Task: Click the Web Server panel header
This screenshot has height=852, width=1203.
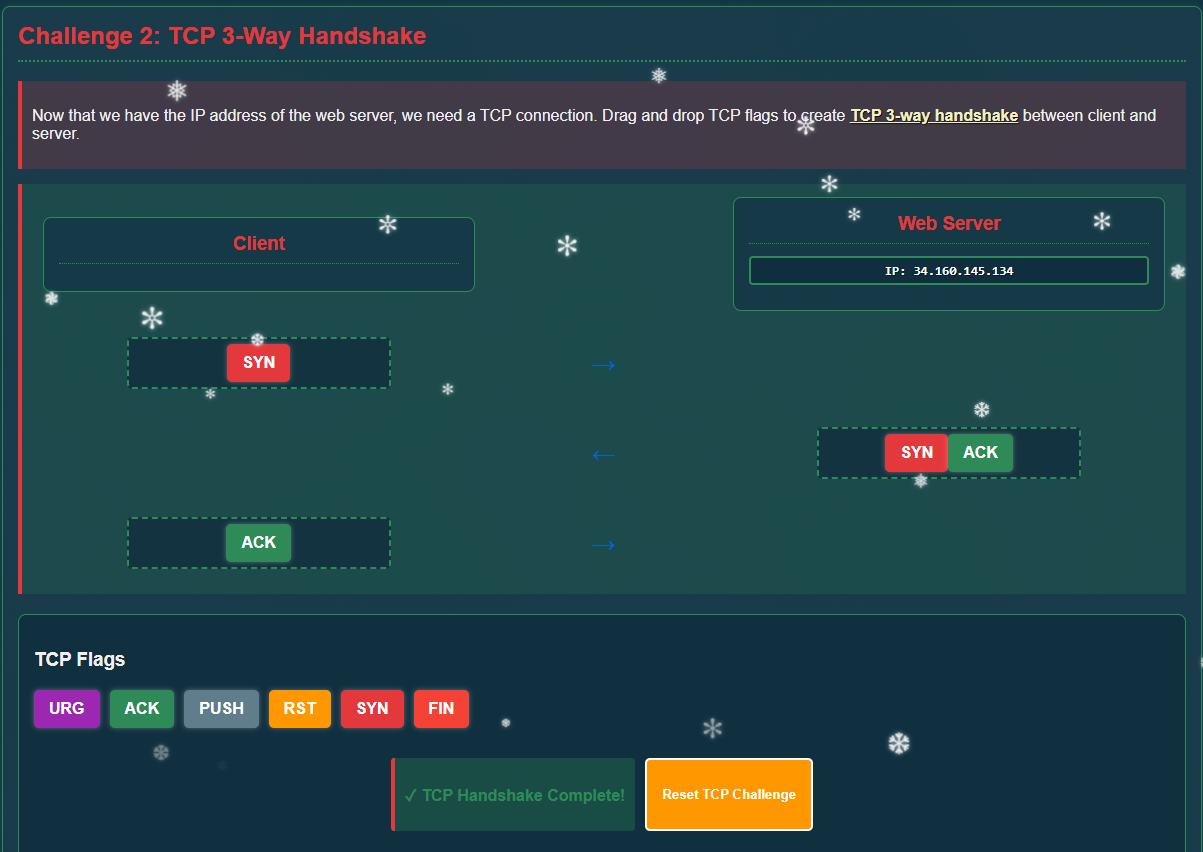Action: pos(948,223)
